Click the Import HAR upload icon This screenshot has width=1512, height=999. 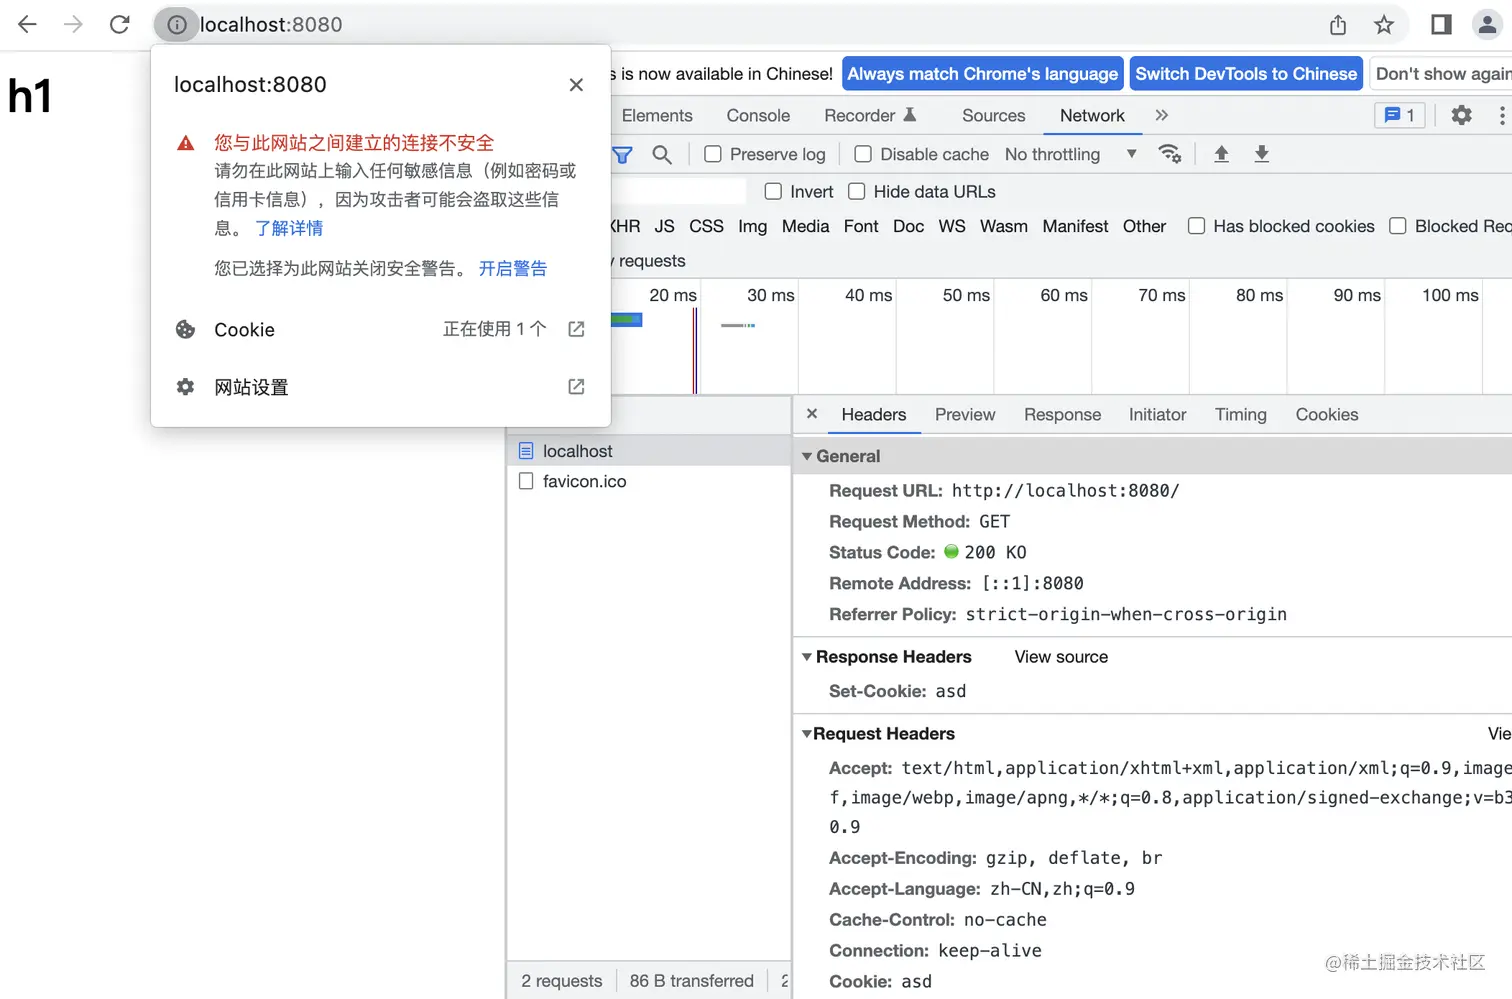[1221, 154]
